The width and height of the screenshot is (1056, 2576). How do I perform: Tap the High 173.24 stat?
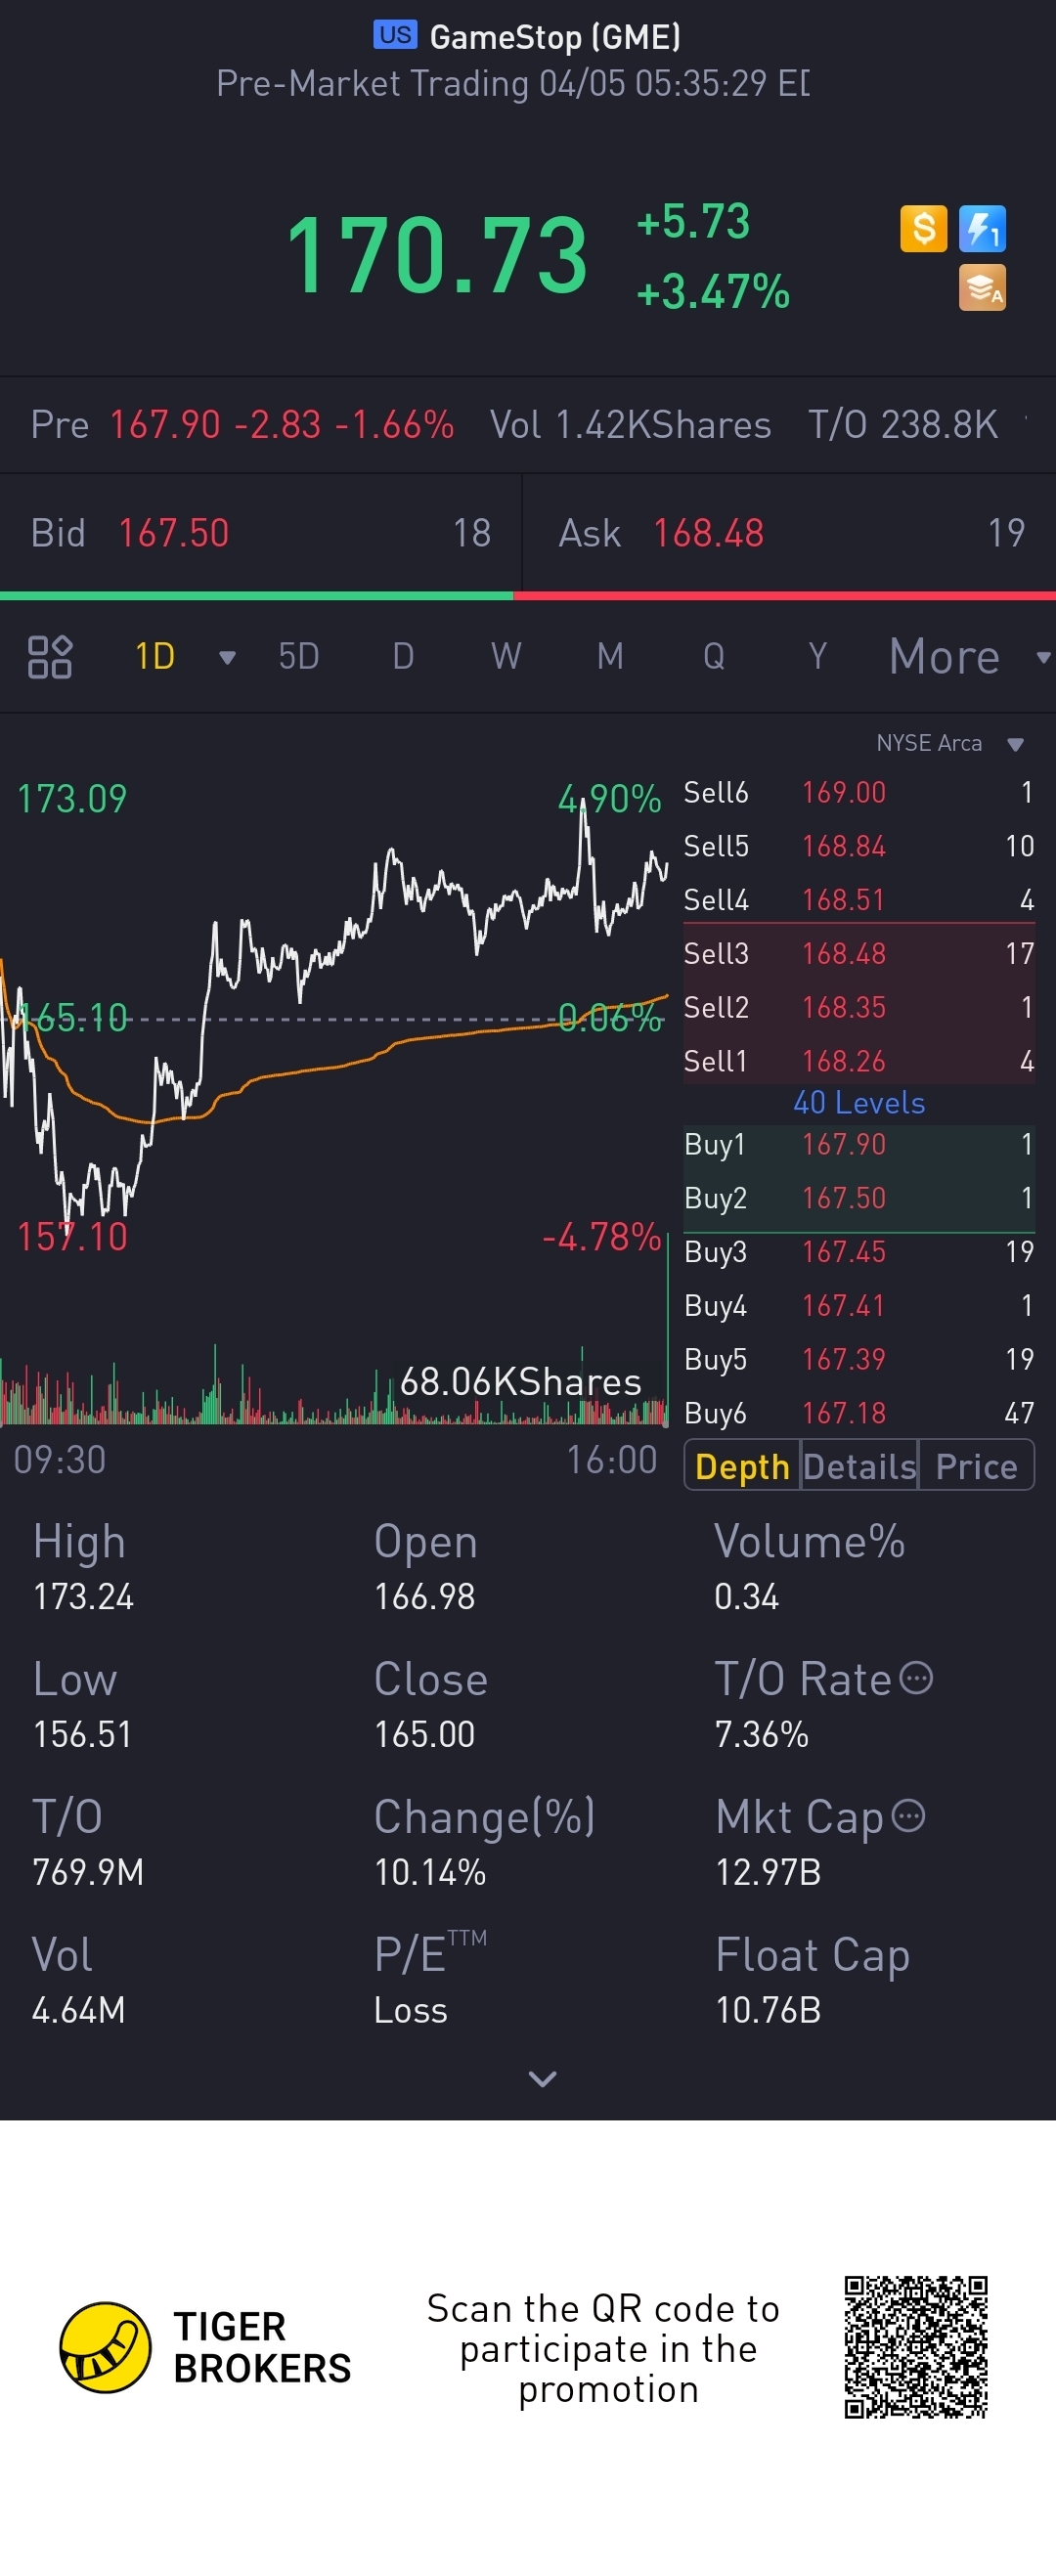83,1568
